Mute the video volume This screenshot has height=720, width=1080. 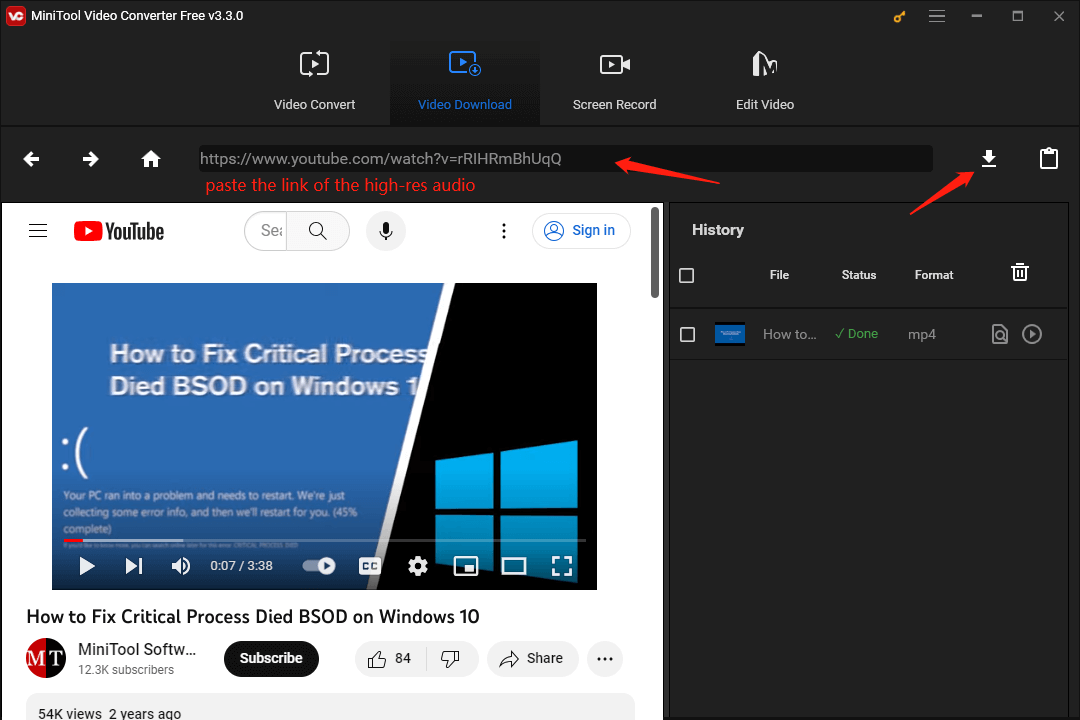coord(180,566)
